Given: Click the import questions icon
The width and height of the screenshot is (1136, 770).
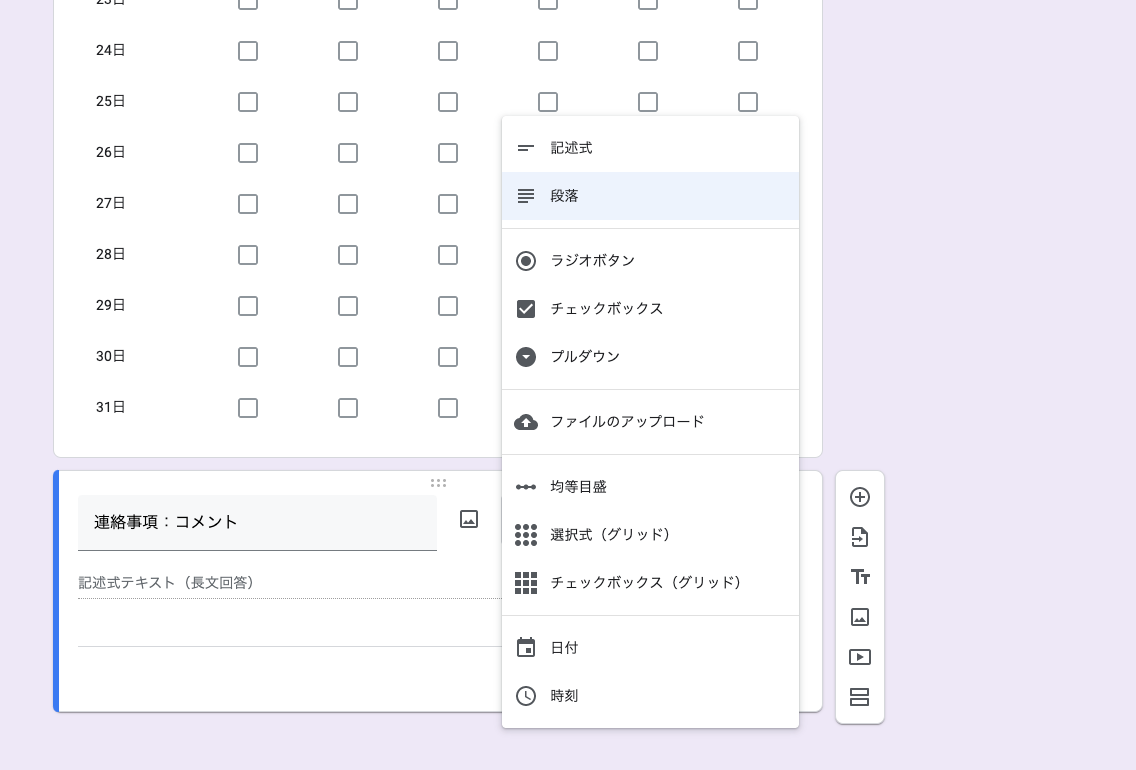Looking at the screenshot, I should (859, 537).
